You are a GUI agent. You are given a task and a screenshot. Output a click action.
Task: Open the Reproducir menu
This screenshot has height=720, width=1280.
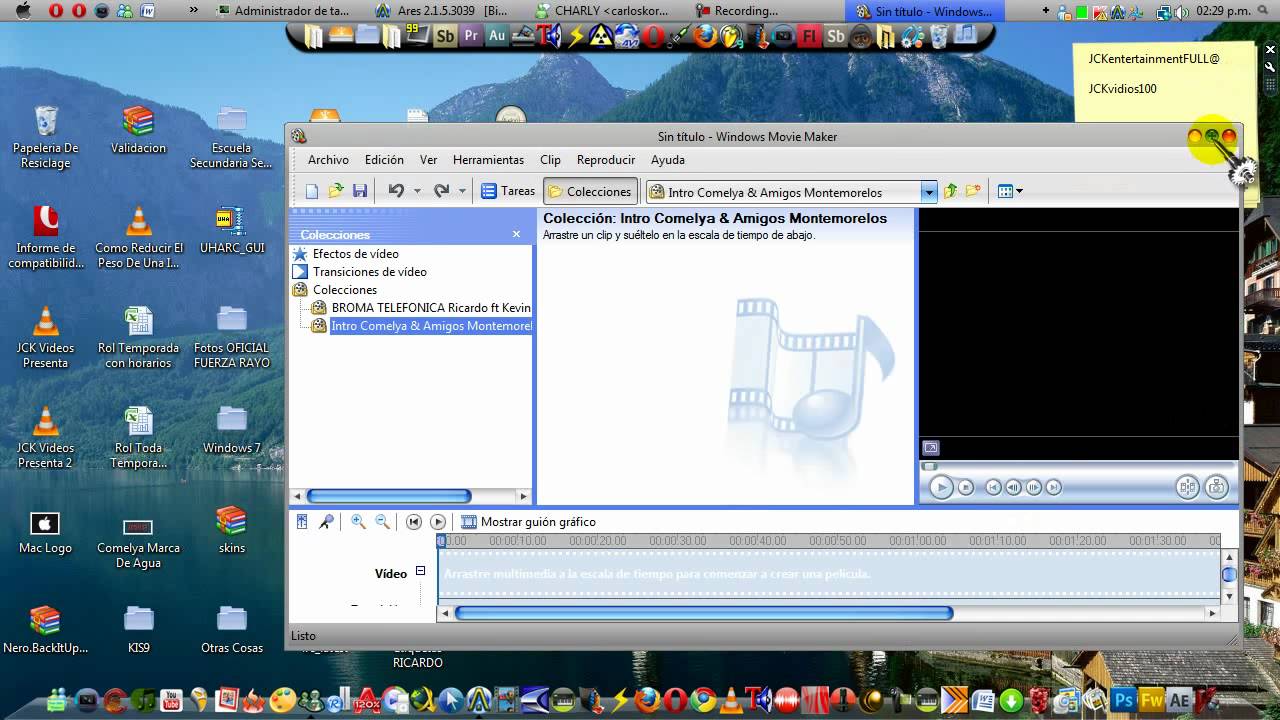point(606,160)
